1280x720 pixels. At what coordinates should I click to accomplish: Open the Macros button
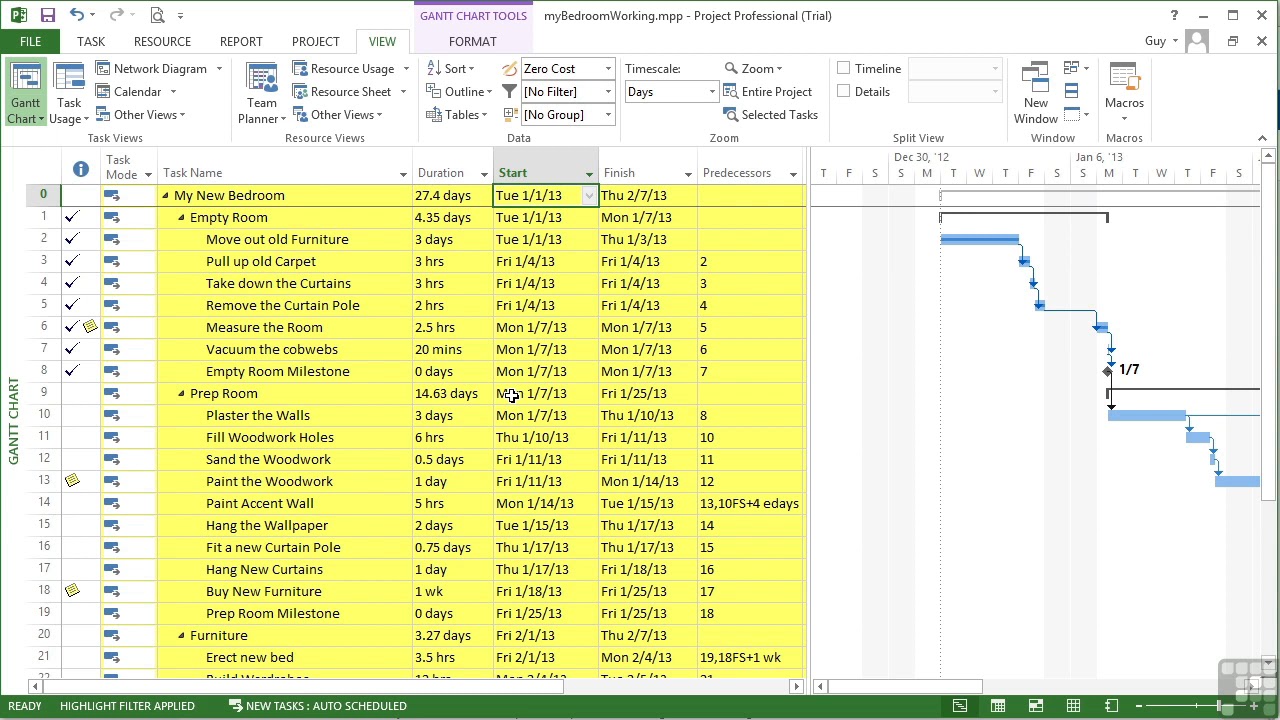[x=1124, y=93]
